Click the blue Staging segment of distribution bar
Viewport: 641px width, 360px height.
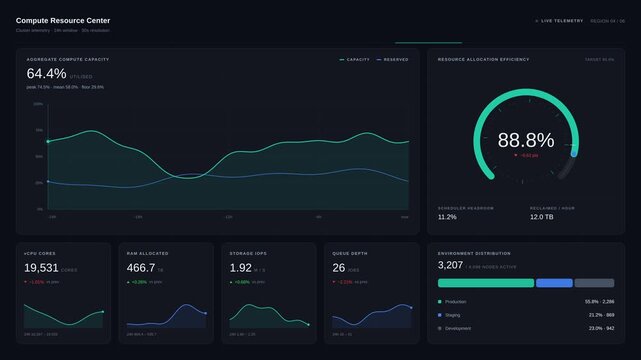pos(554,283)
